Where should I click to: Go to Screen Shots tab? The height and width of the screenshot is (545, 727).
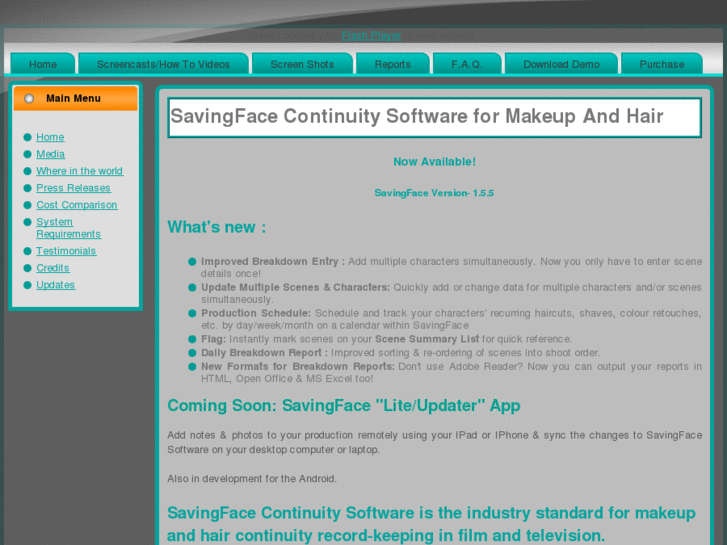302,64
